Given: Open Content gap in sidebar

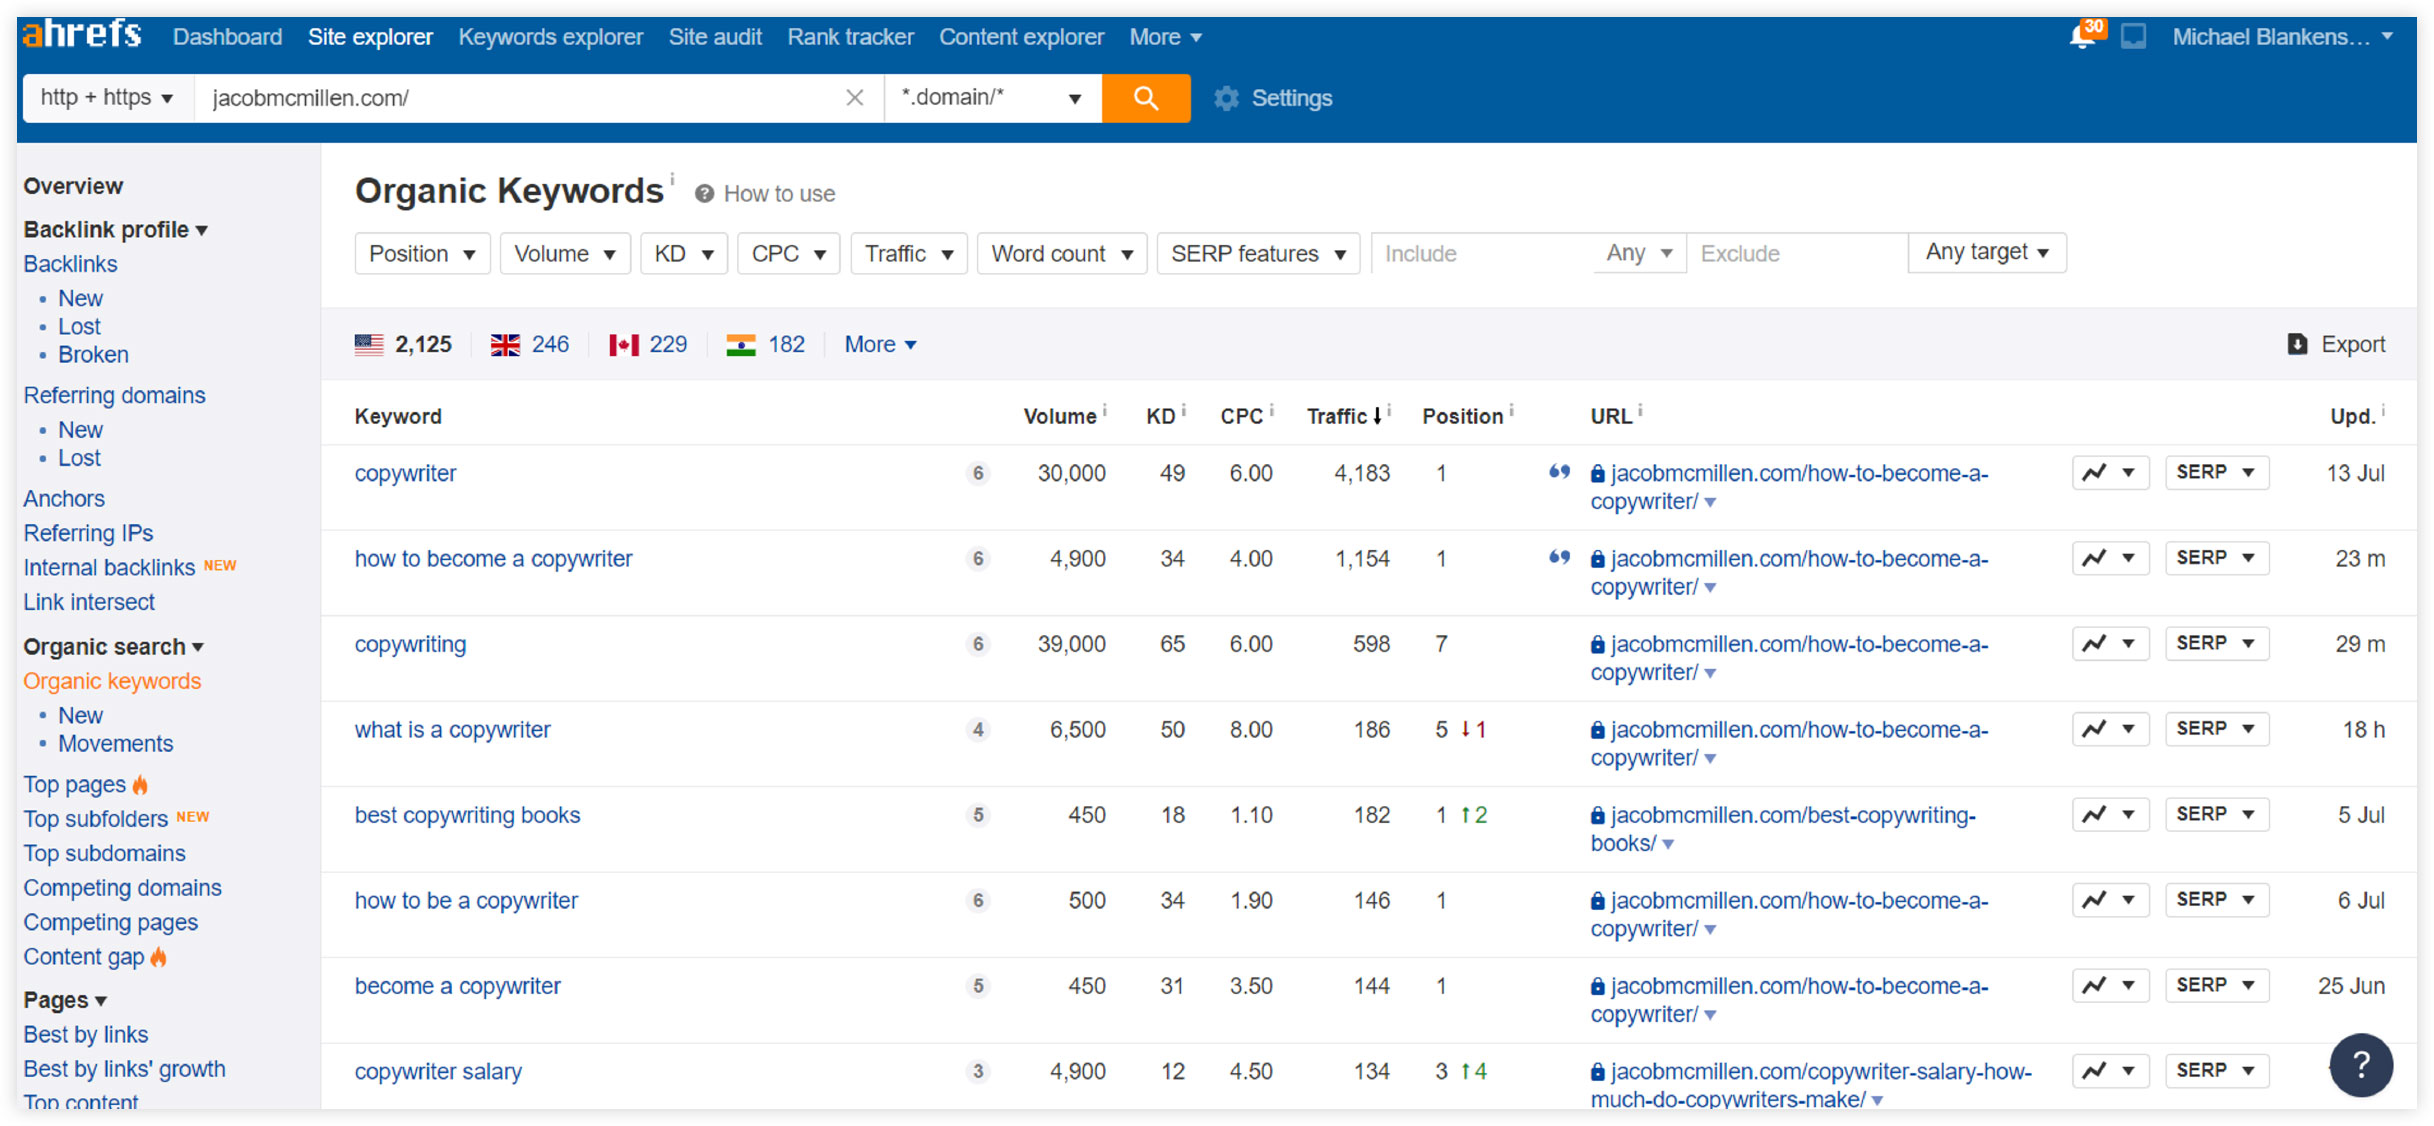Looking at the screenshot, I should [84, 957].
